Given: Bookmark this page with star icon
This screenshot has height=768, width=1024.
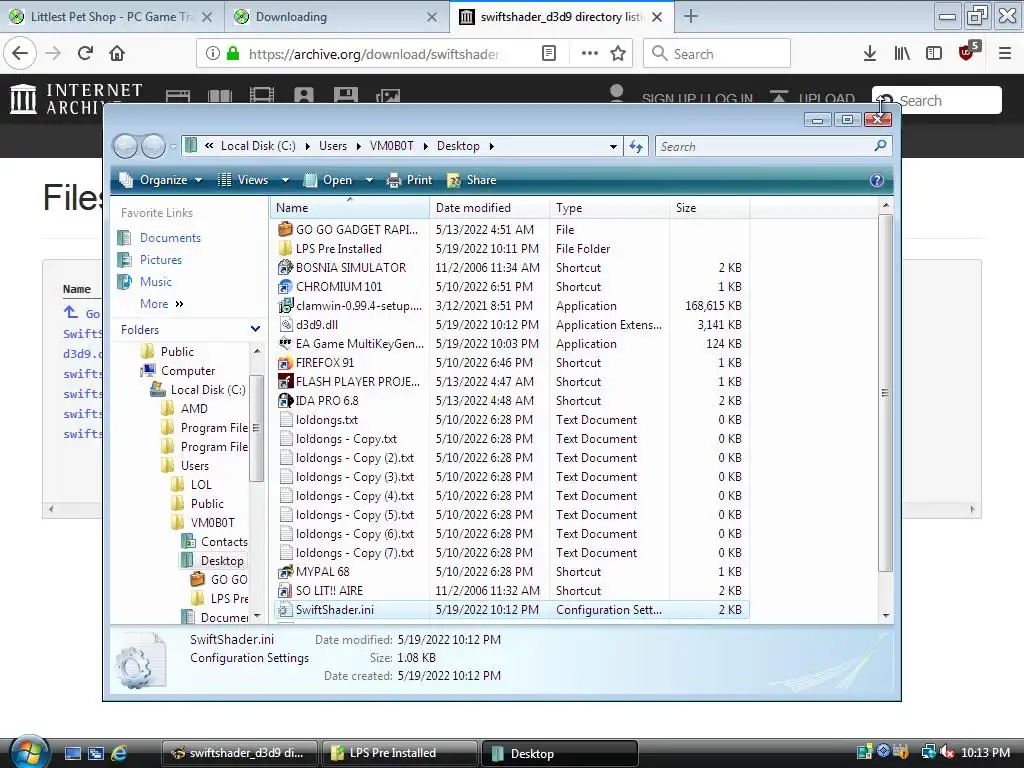Looking at the screenshot, I should [x=618, y=54].
